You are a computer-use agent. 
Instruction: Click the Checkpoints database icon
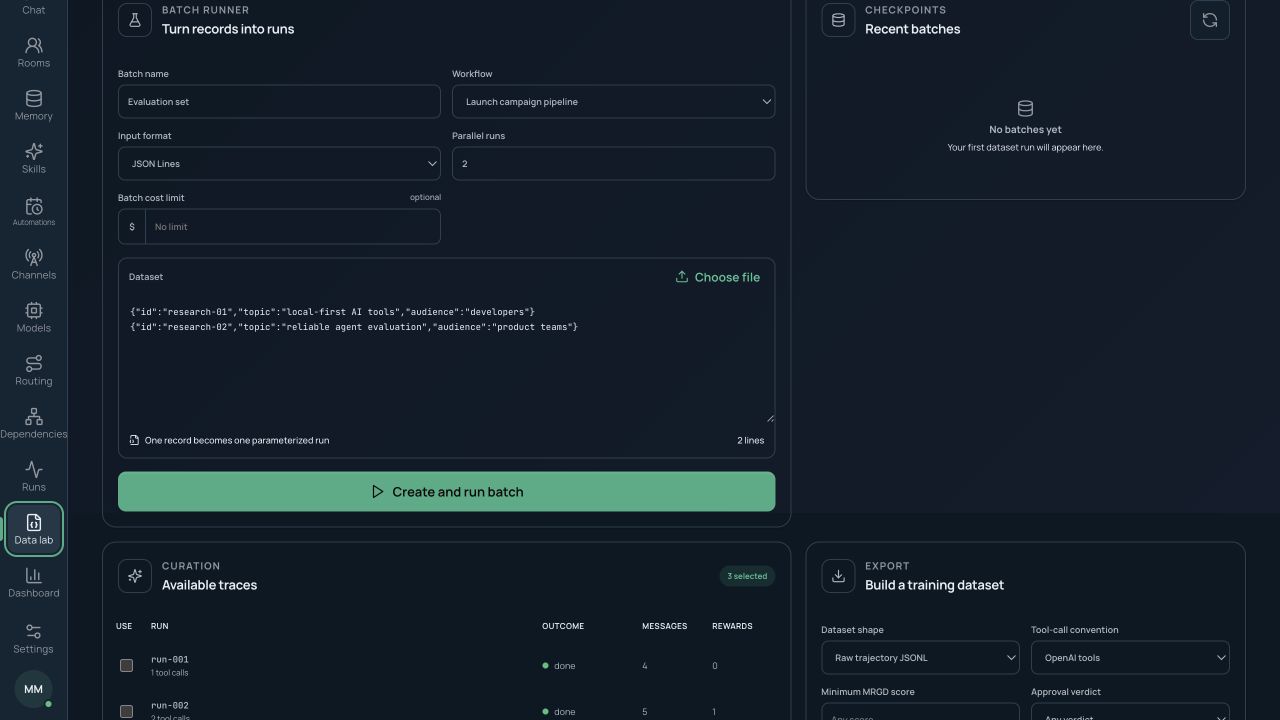coord(838,20)
